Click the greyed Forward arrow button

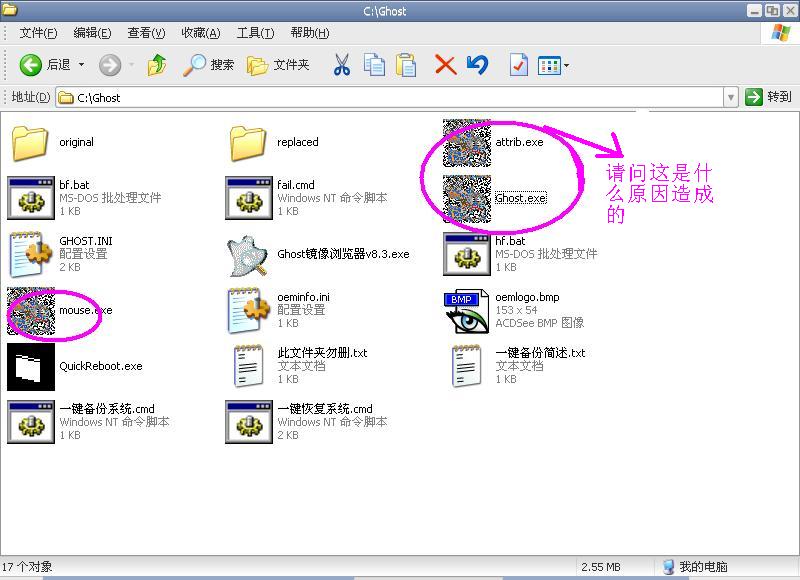110,65
